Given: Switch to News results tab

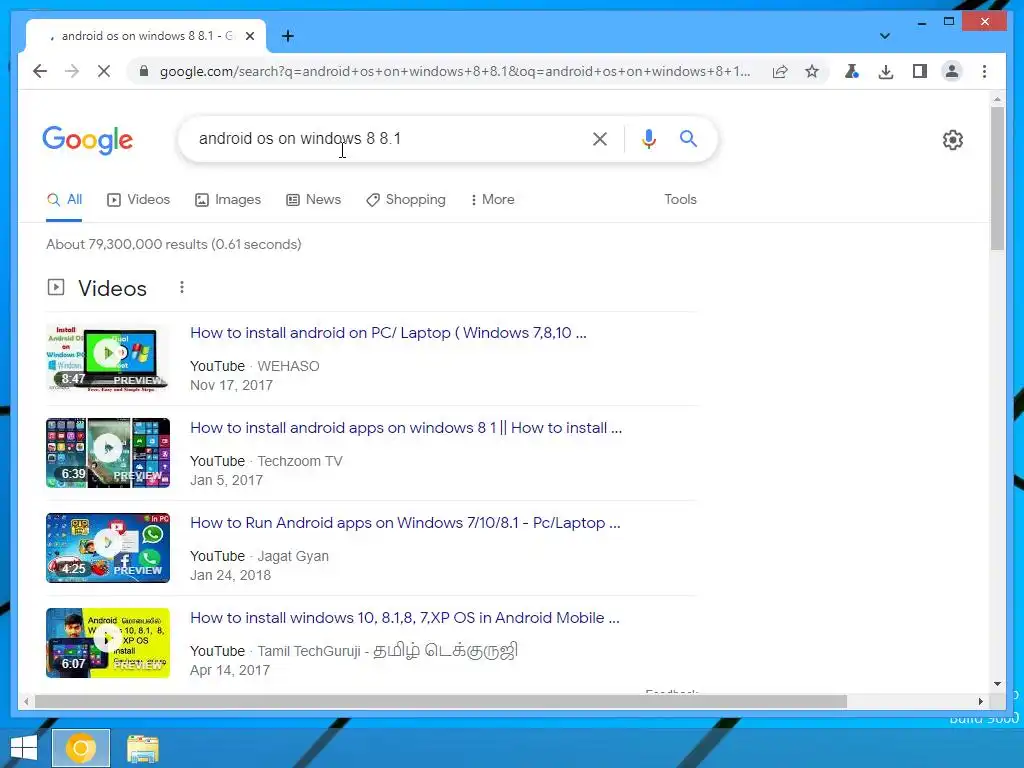Looking at the screenshot, I should (313, 200).
